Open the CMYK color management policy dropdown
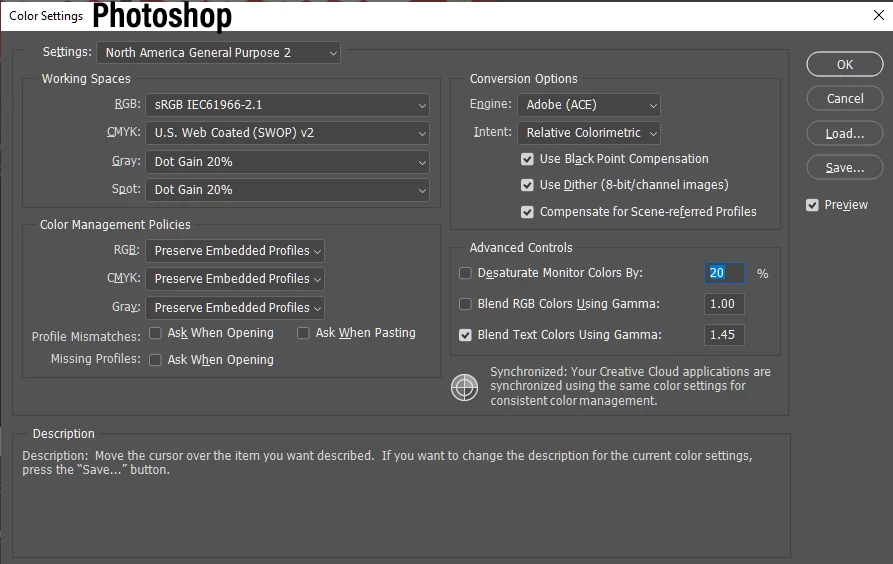893x564 pixels. point(235,279)
